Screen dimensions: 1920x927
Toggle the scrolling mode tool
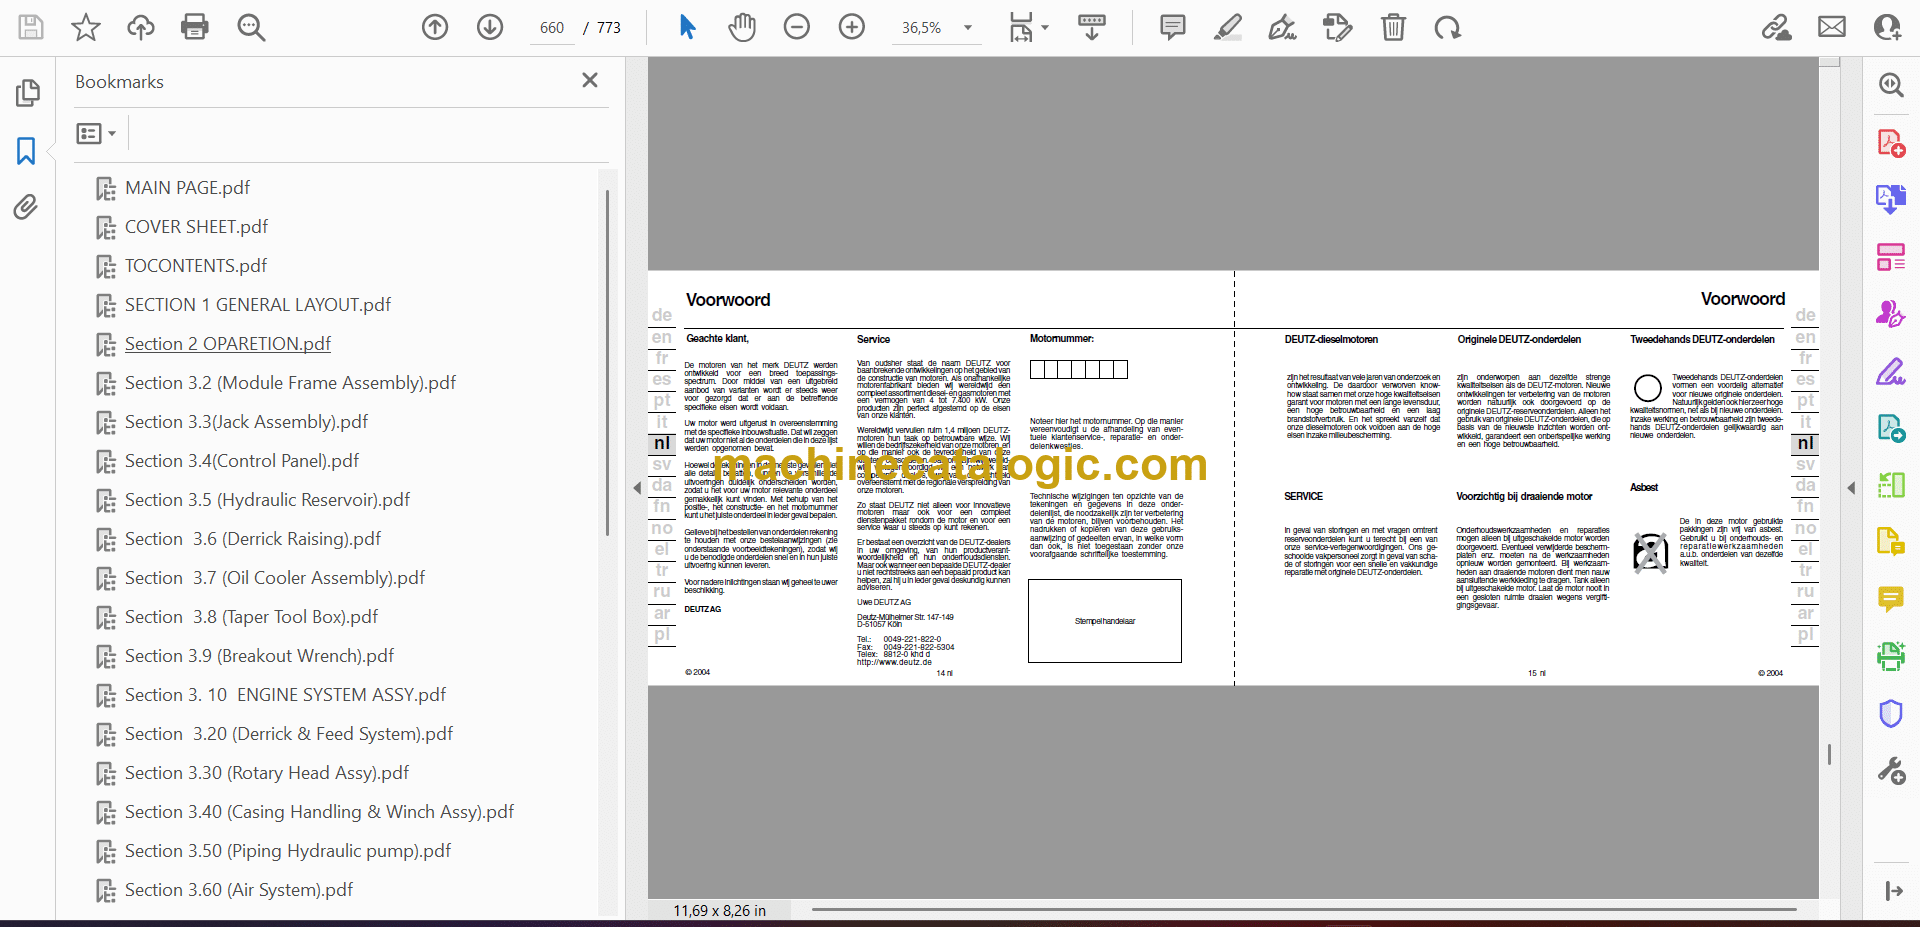coord(1092,27)
